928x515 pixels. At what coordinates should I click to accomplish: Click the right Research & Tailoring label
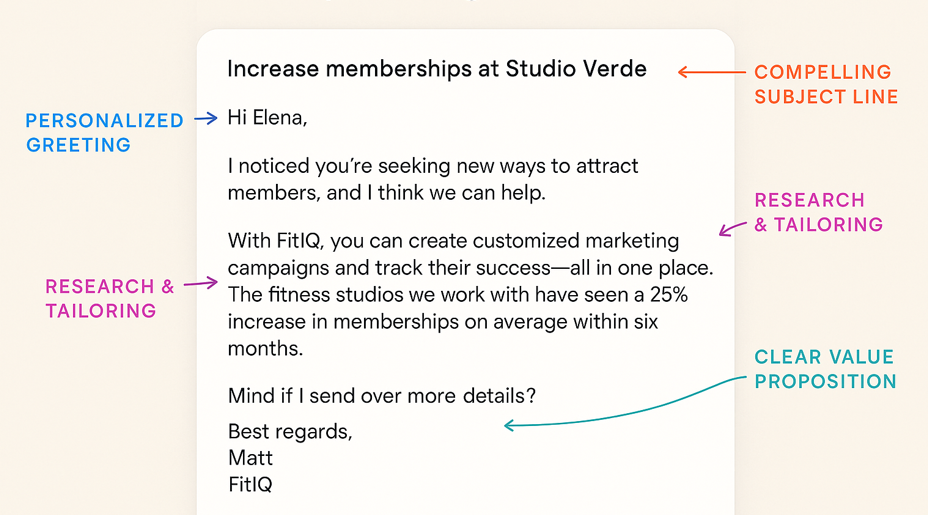819,213
